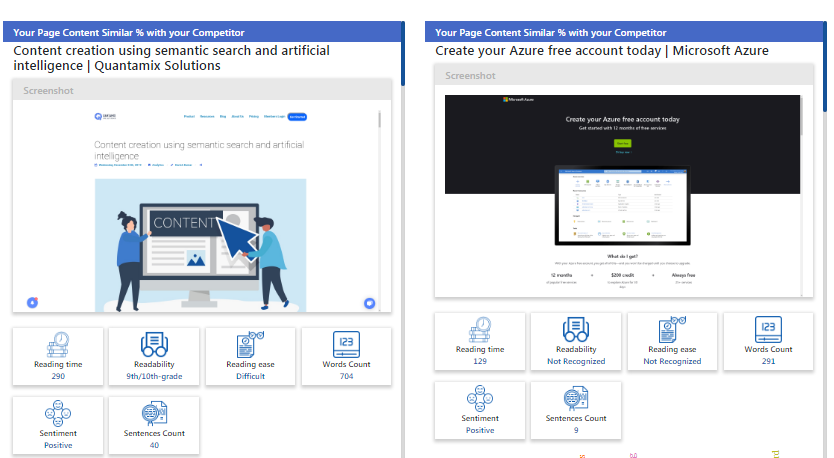
Task: Click the Quantamix Reading ease document icon
Action: pyautogui.click(x=250, y=345)
